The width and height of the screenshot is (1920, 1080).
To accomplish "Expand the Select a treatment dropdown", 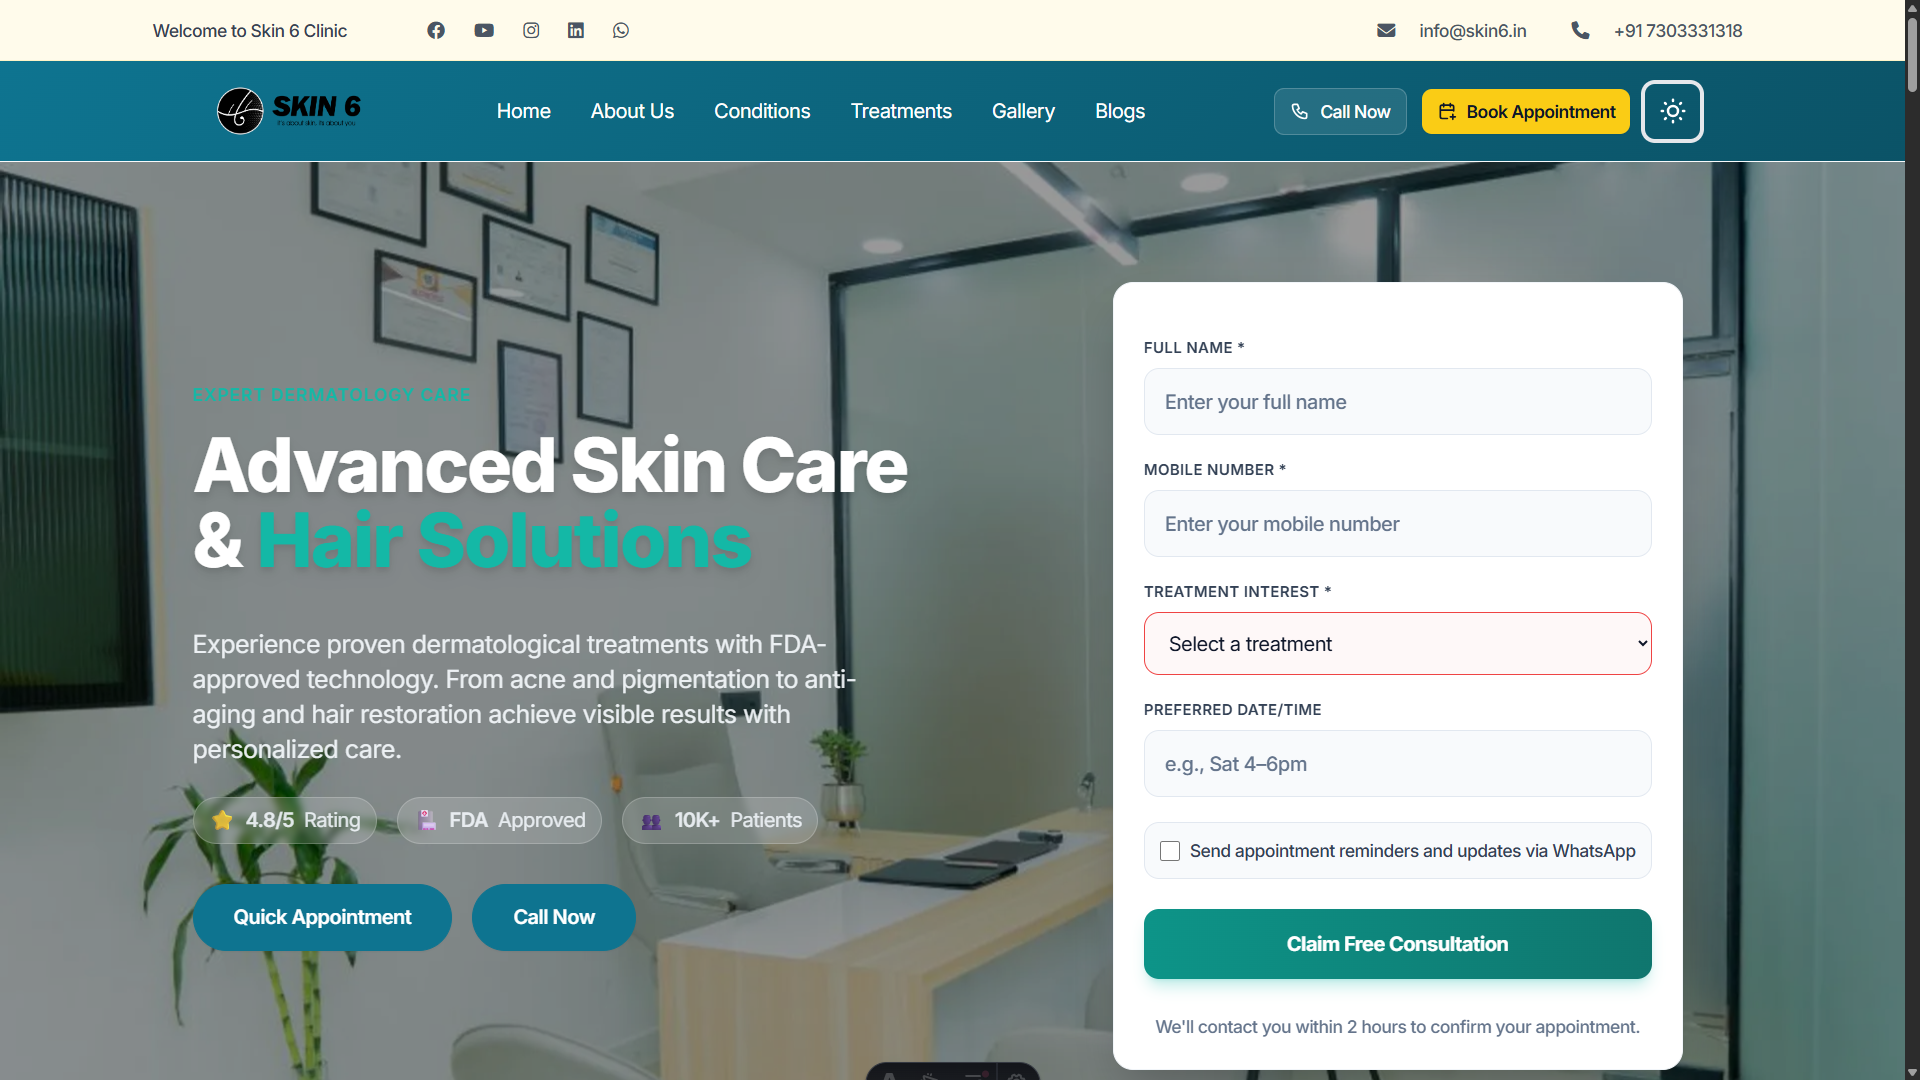I will pyautogui.click(x=1397, y=644).
